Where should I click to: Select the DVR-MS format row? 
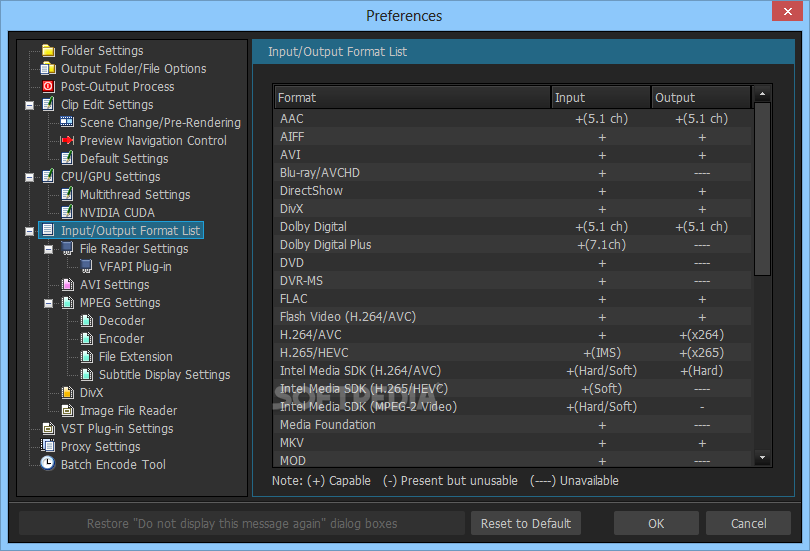click(x=513, y=281)
